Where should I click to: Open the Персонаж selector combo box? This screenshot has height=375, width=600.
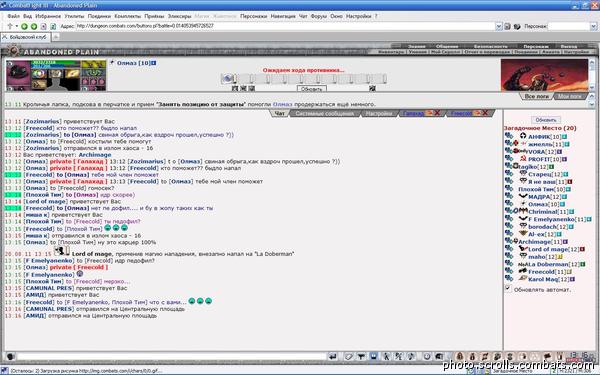pyautogui.click(x=572, y=26)
